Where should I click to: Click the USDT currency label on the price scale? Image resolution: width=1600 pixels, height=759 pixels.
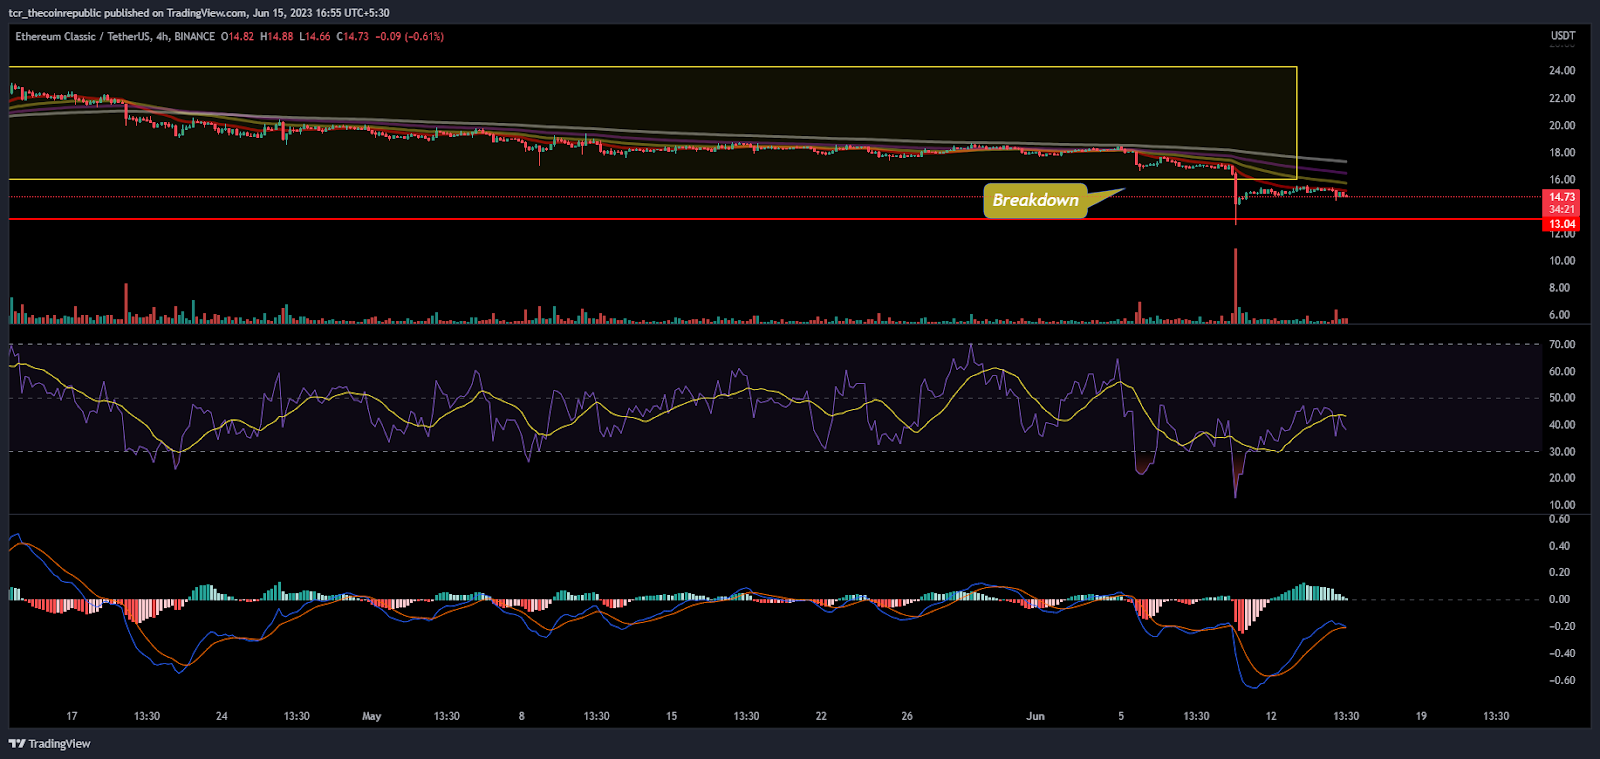click(x=1563, y=35)
